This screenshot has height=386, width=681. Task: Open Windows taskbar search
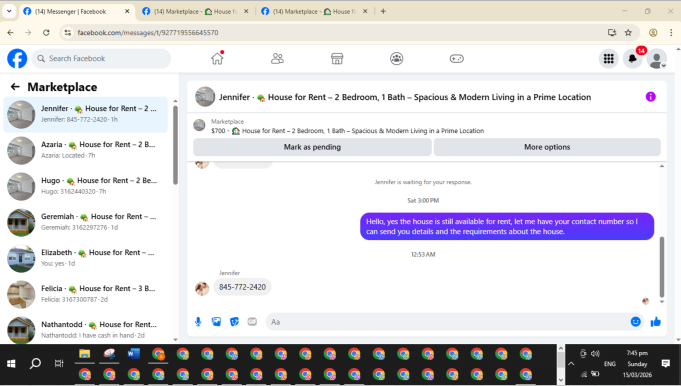(35, 363)
